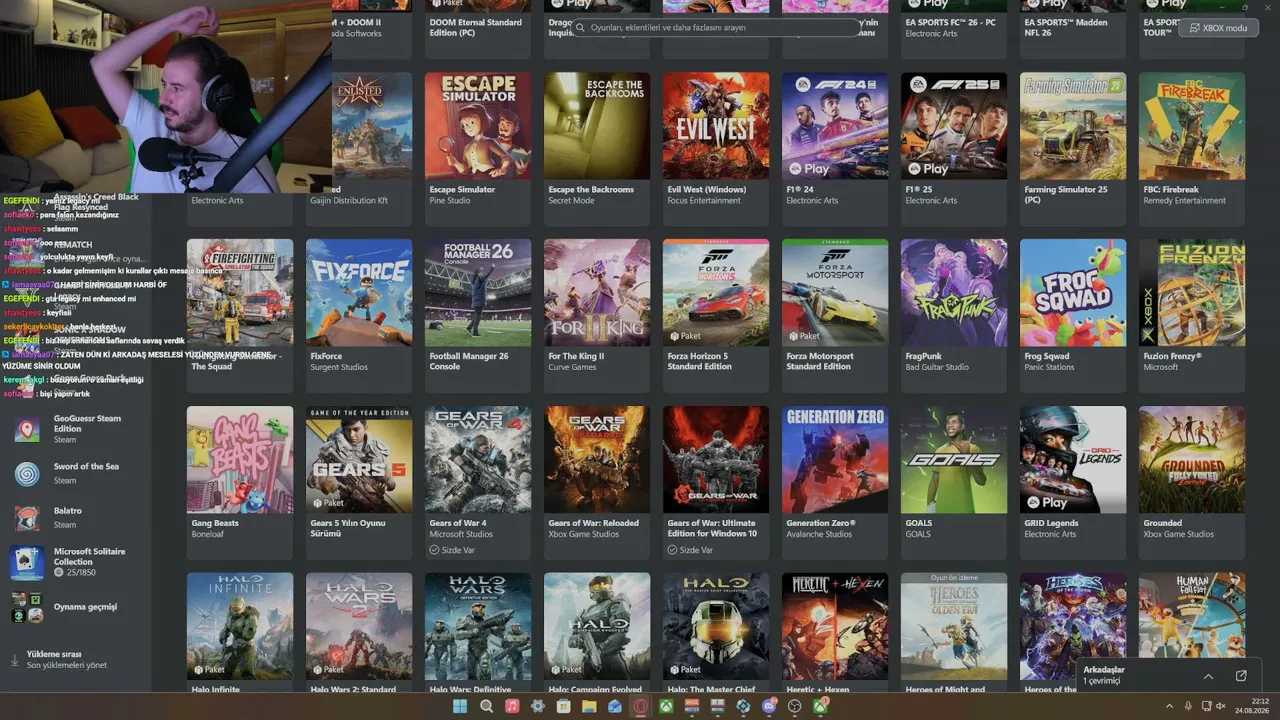Click the Pine Studio publisher text
The width and height of the screenshot is (1280, 720).
pos(450,200)
